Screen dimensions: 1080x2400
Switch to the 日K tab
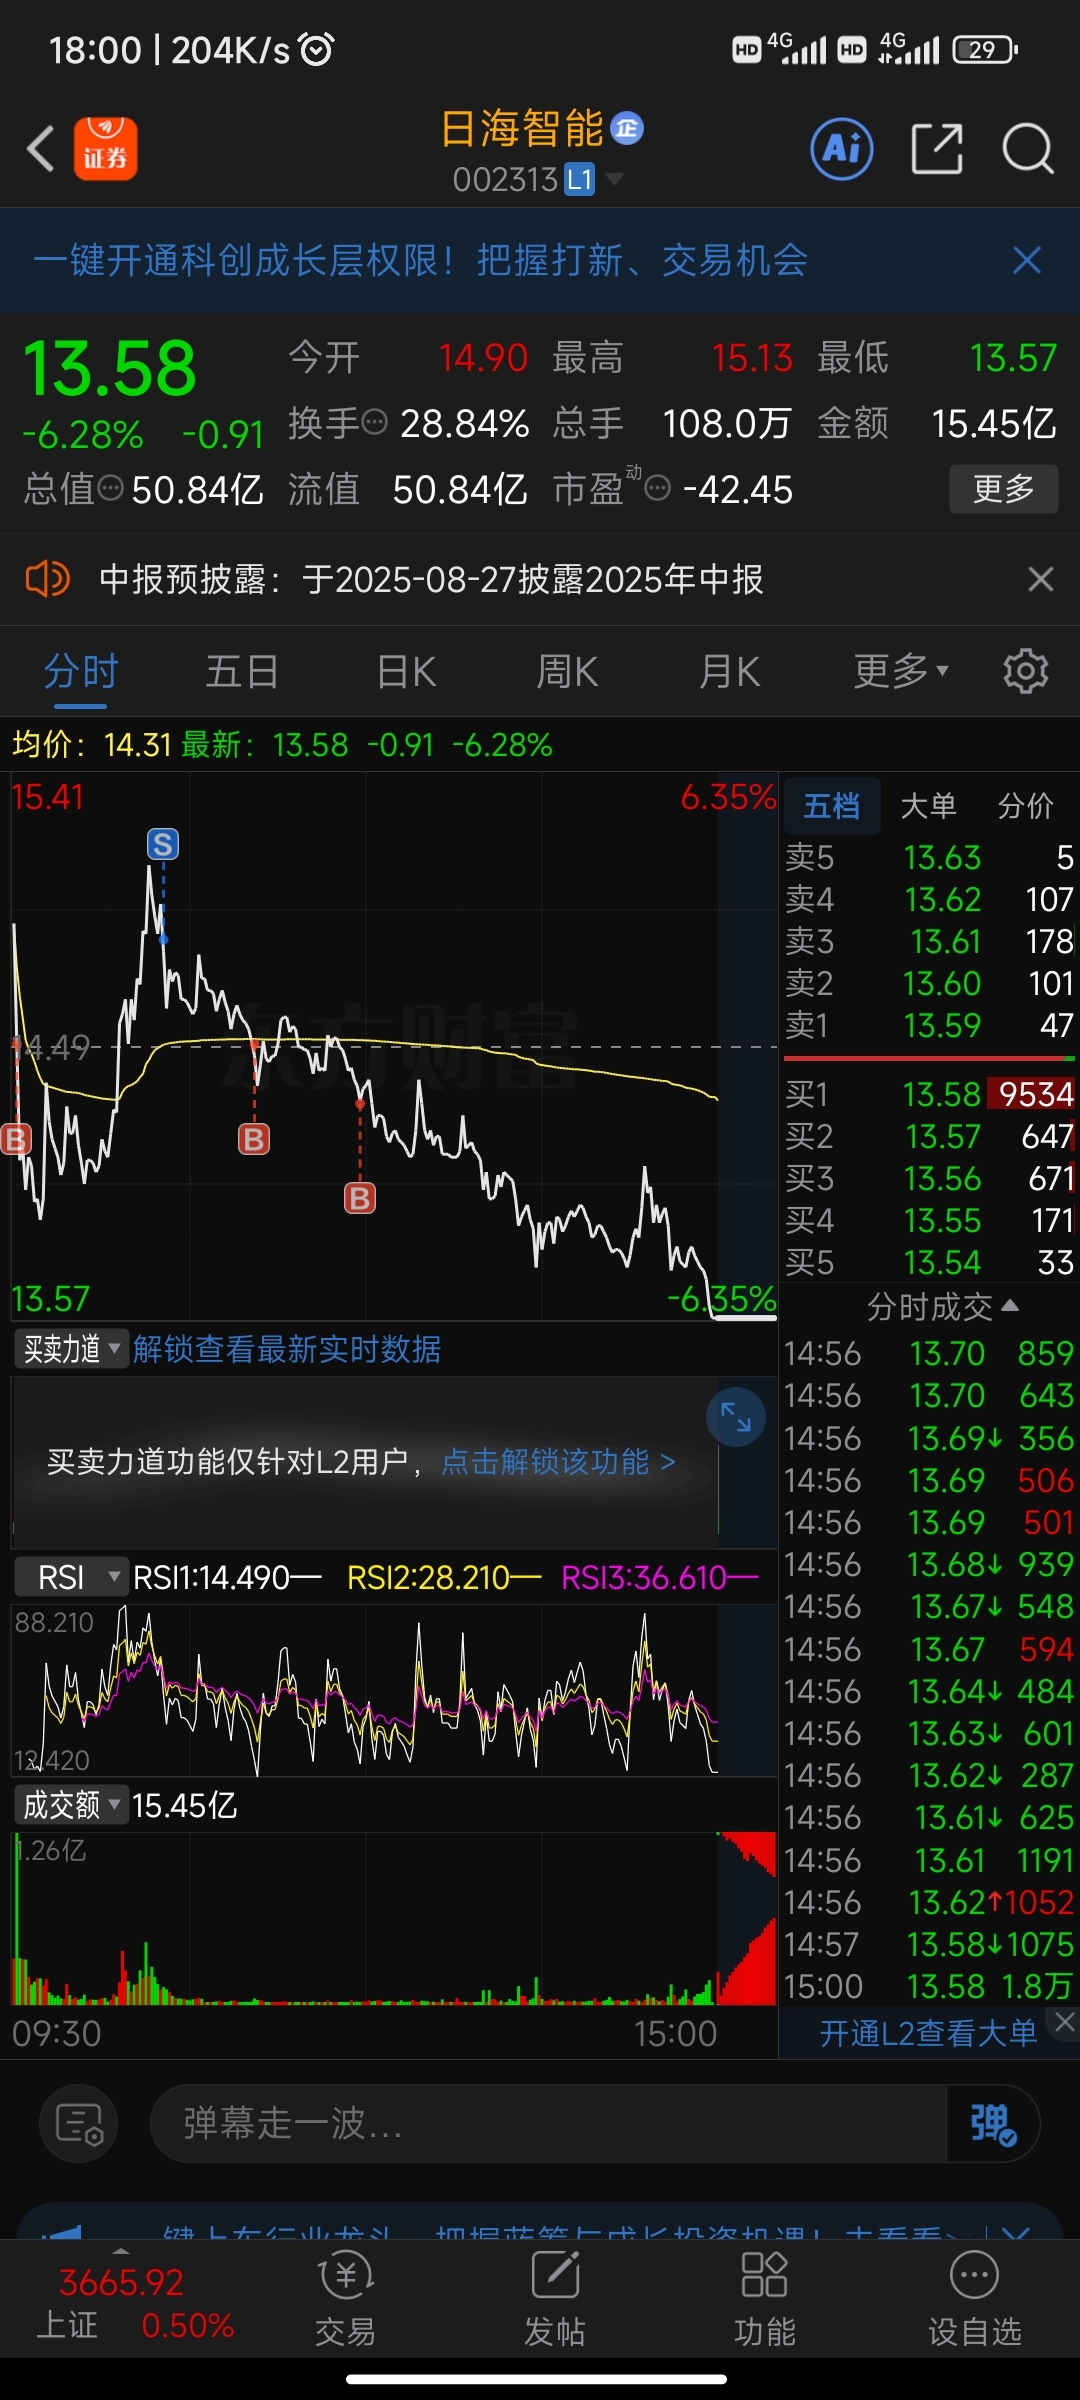[406, 671]
